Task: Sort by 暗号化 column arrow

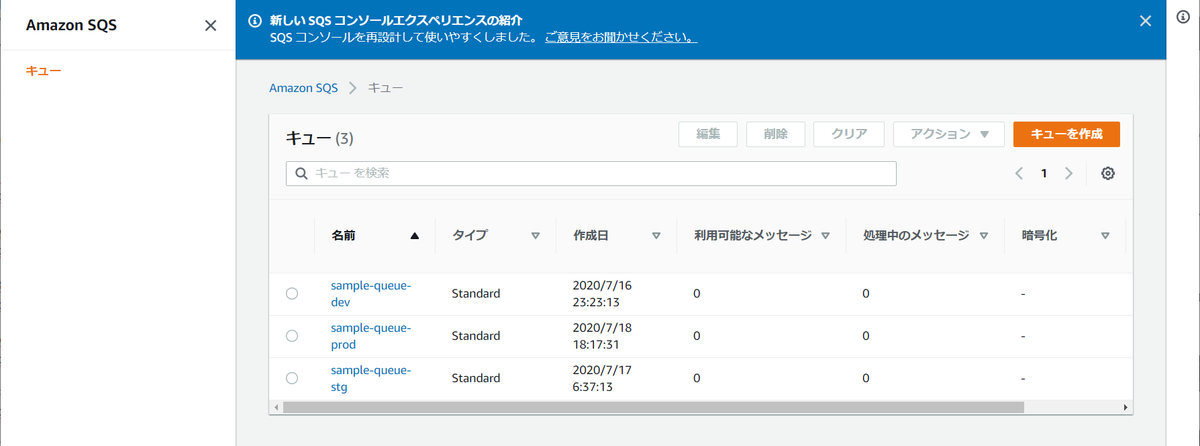Action: pyautogui.click(x=1105, y=236)
